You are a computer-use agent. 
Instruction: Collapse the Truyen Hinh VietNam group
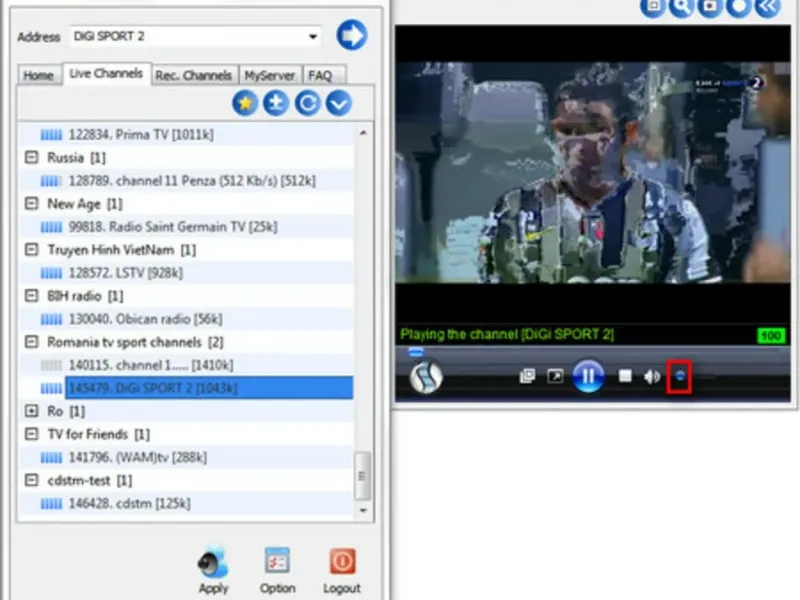click(32, 249)
